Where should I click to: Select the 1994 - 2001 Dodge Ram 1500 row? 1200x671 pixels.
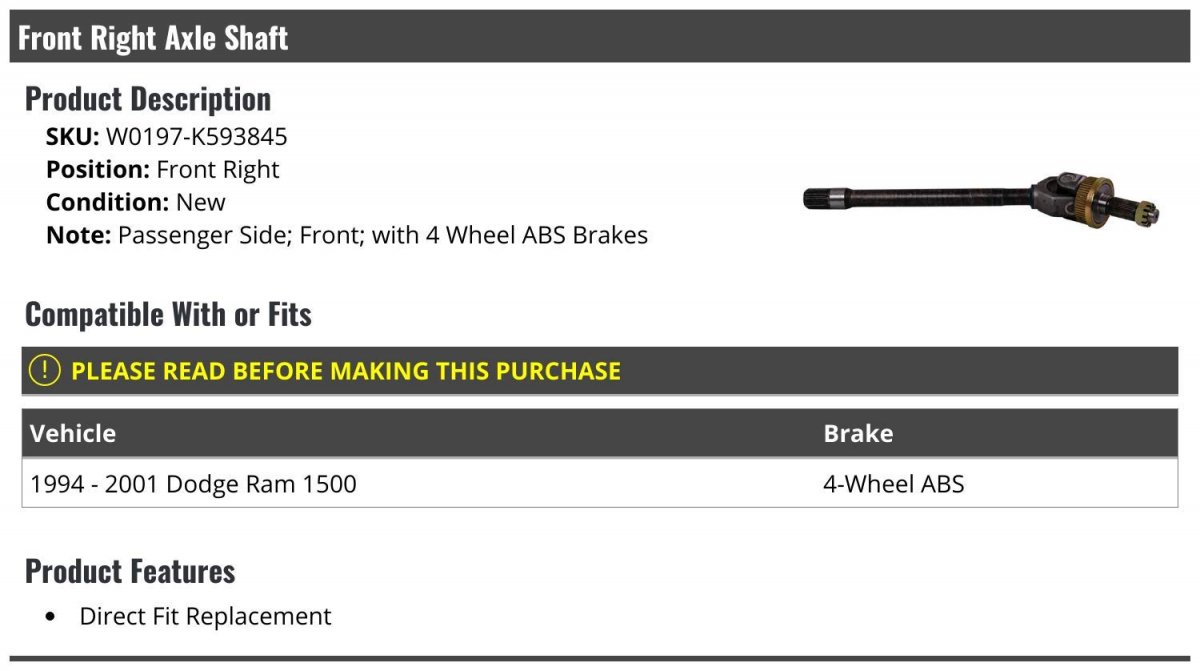tap(600, 484)
